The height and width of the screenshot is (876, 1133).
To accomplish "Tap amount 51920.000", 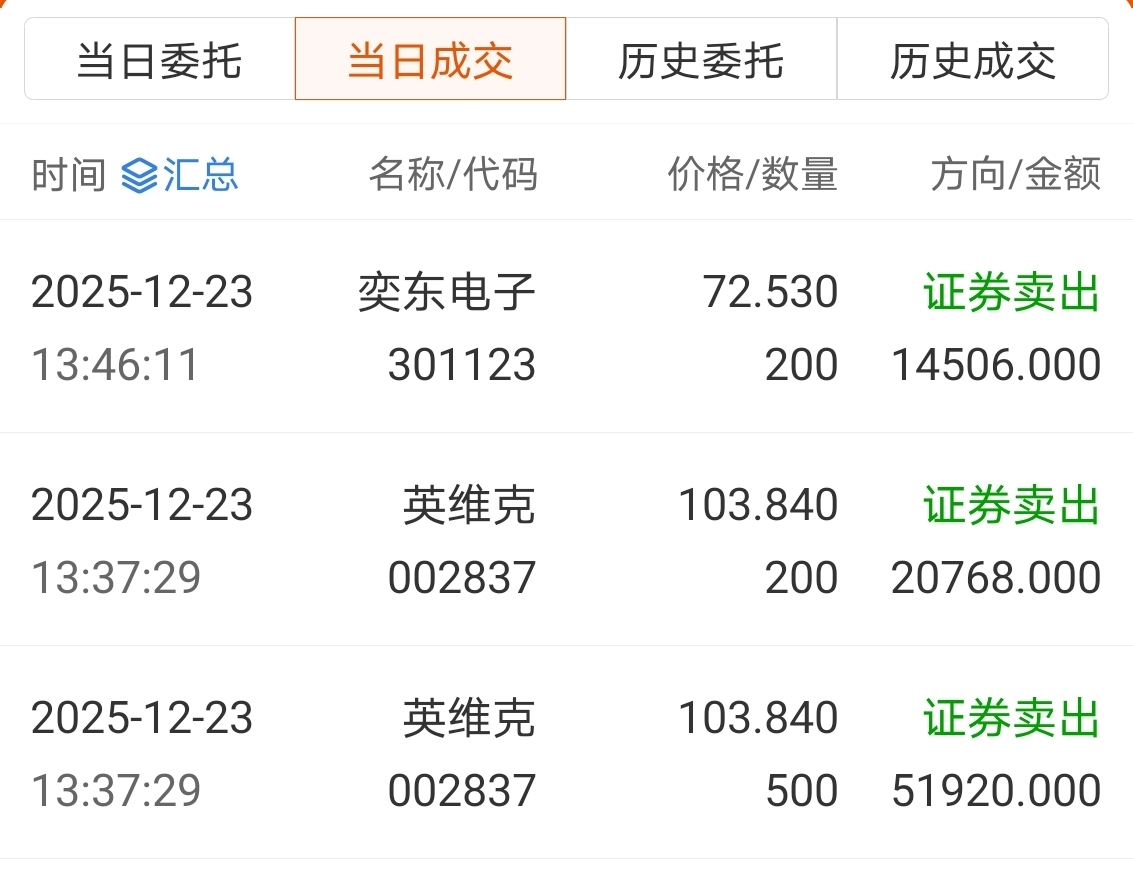I will 996,790.
